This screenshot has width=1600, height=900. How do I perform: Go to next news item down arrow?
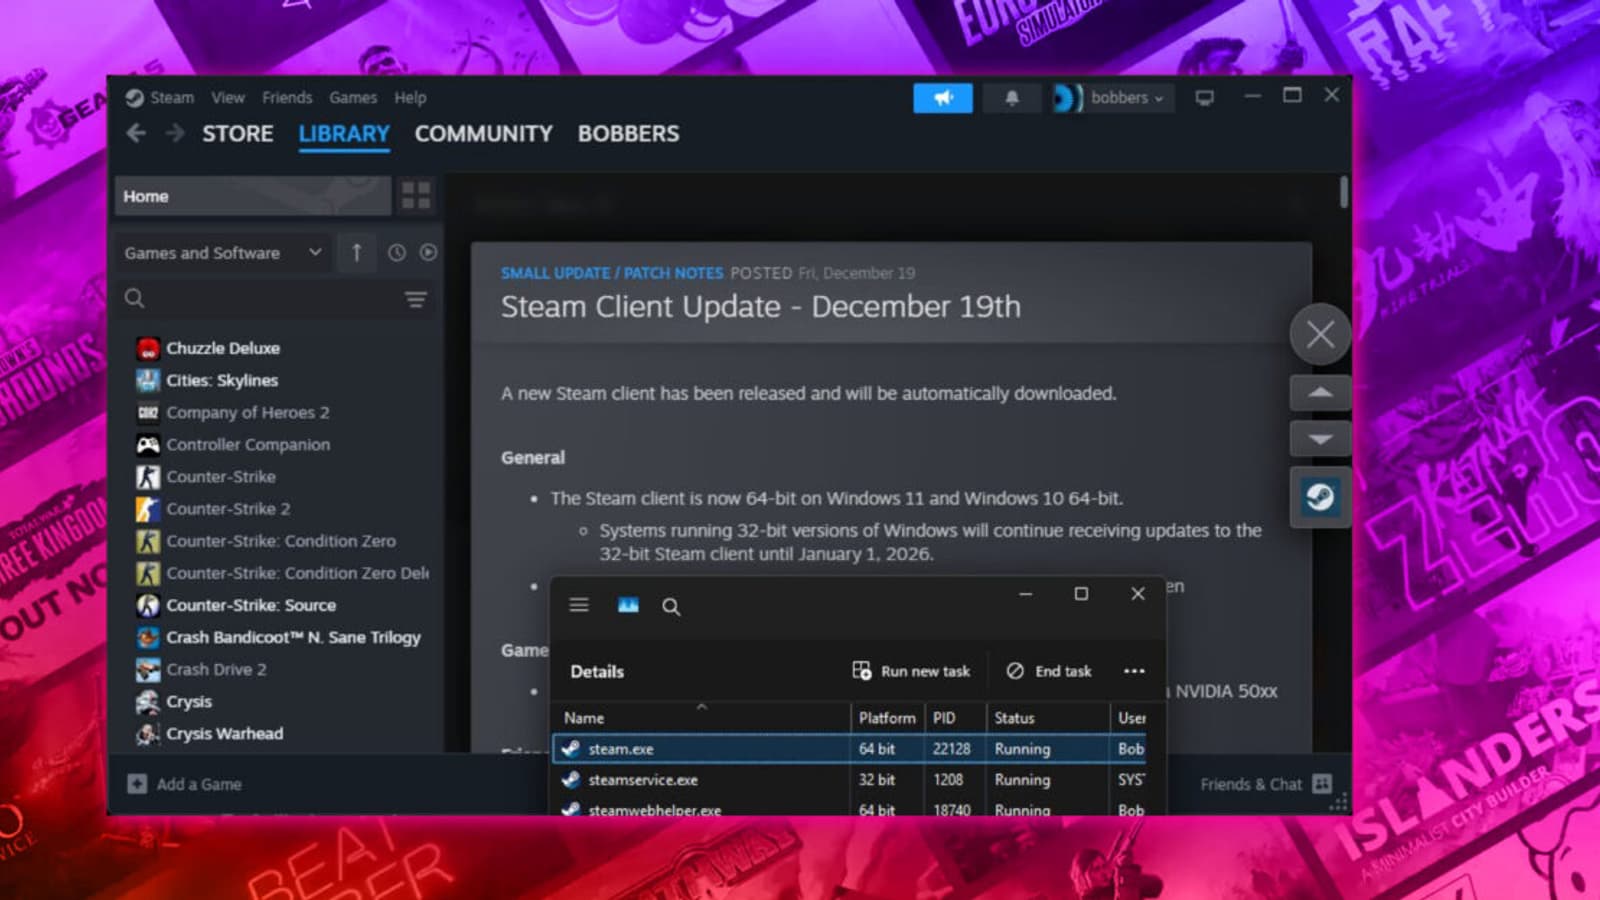point(1320,439)
